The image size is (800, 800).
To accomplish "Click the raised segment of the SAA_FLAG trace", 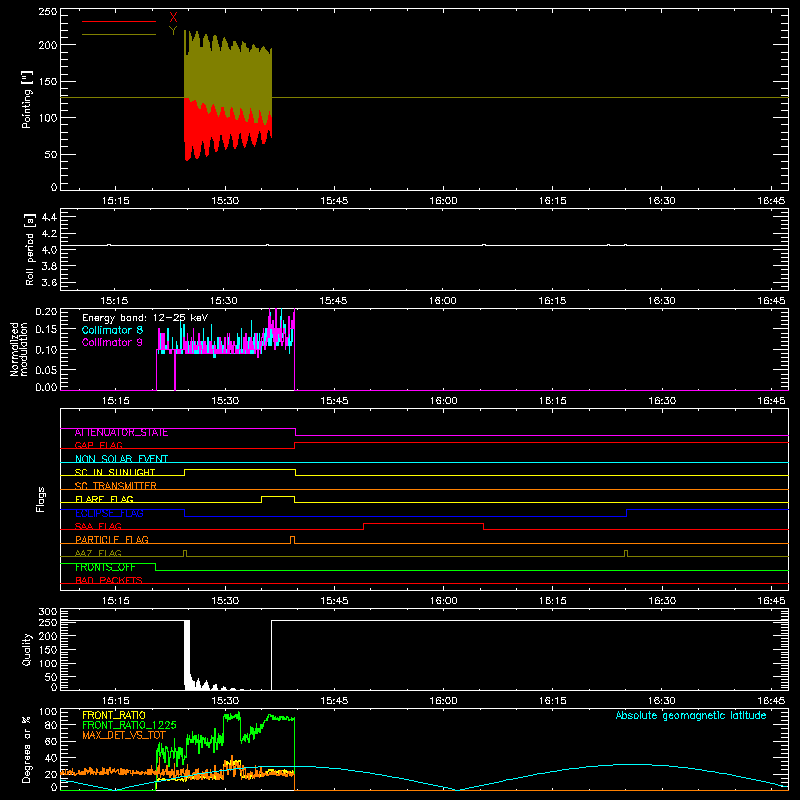I will [x=423, y=523].
